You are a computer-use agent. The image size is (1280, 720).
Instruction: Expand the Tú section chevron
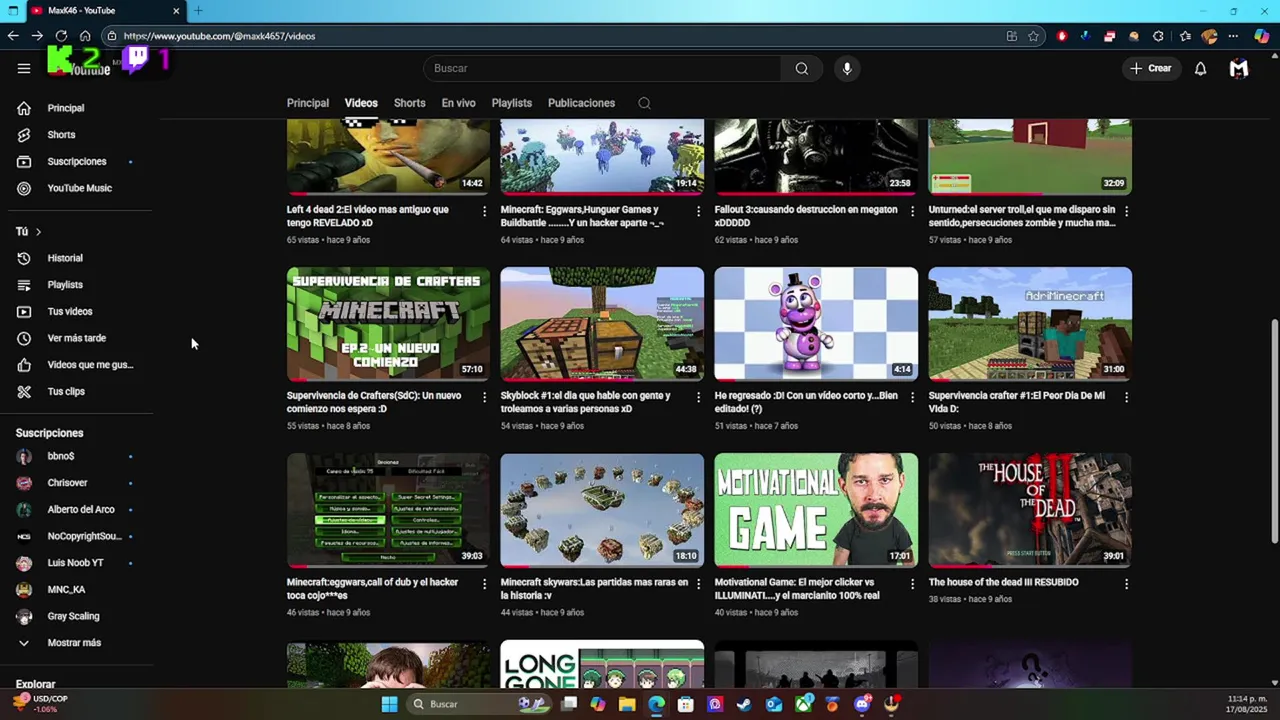pos(38,232)
